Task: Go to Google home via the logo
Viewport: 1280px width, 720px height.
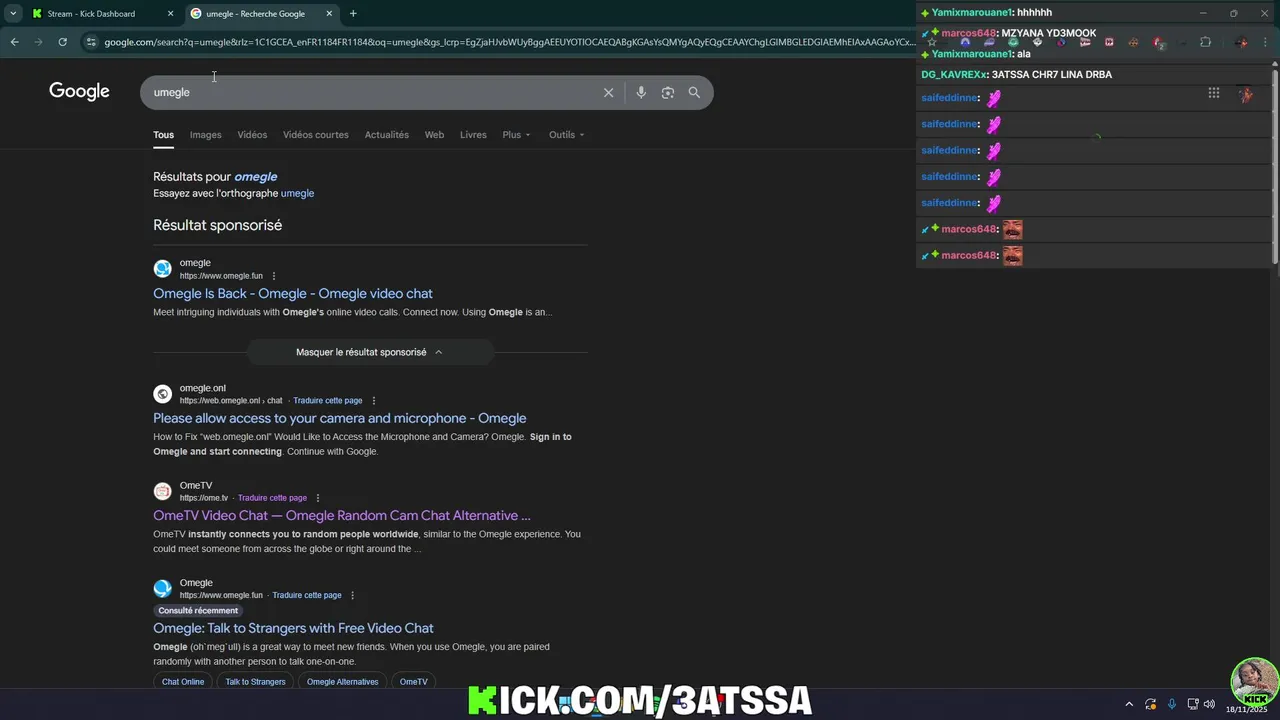Action: coord(79,91)
